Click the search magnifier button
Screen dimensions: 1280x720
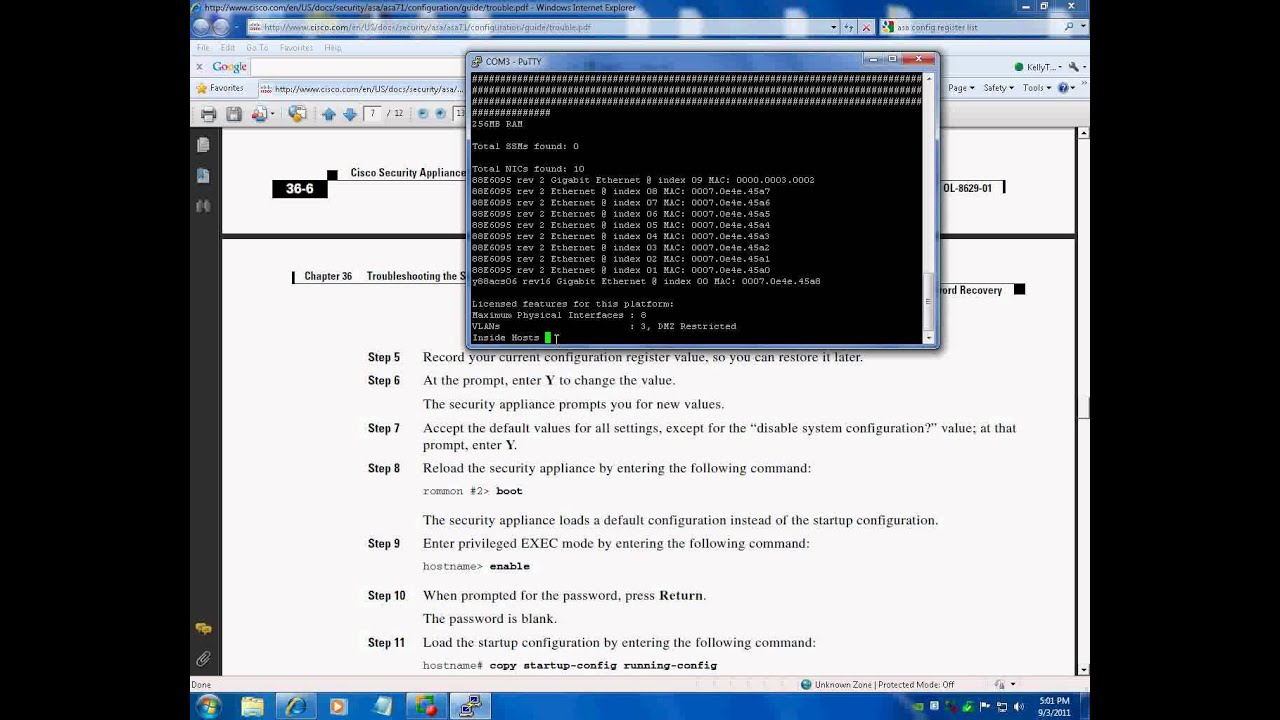1069,27
